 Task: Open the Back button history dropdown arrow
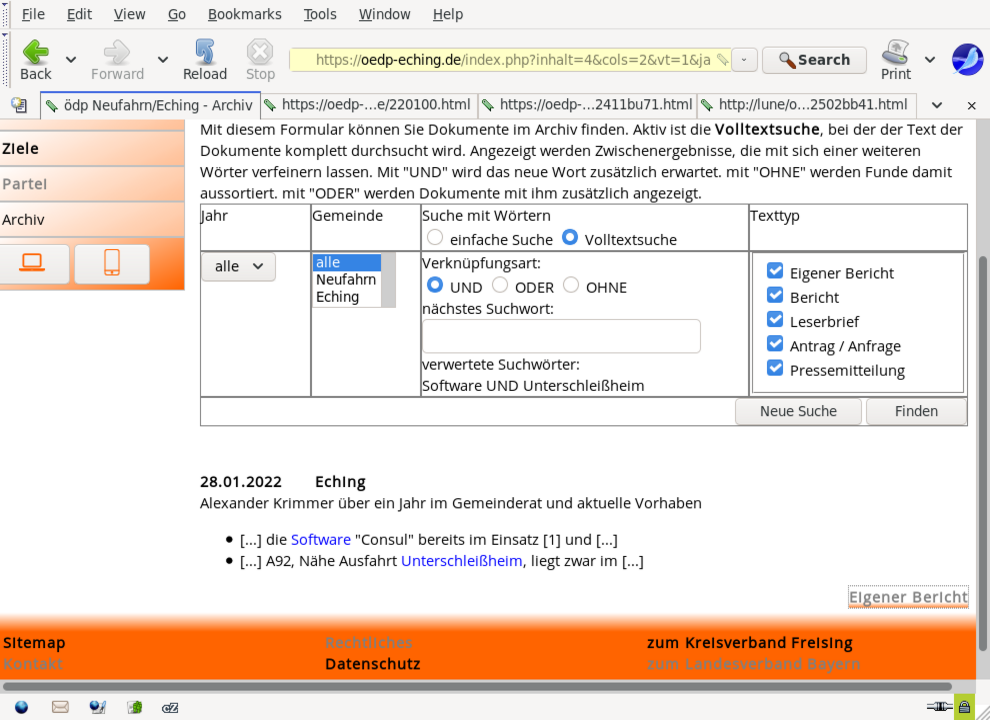(71, 60)
